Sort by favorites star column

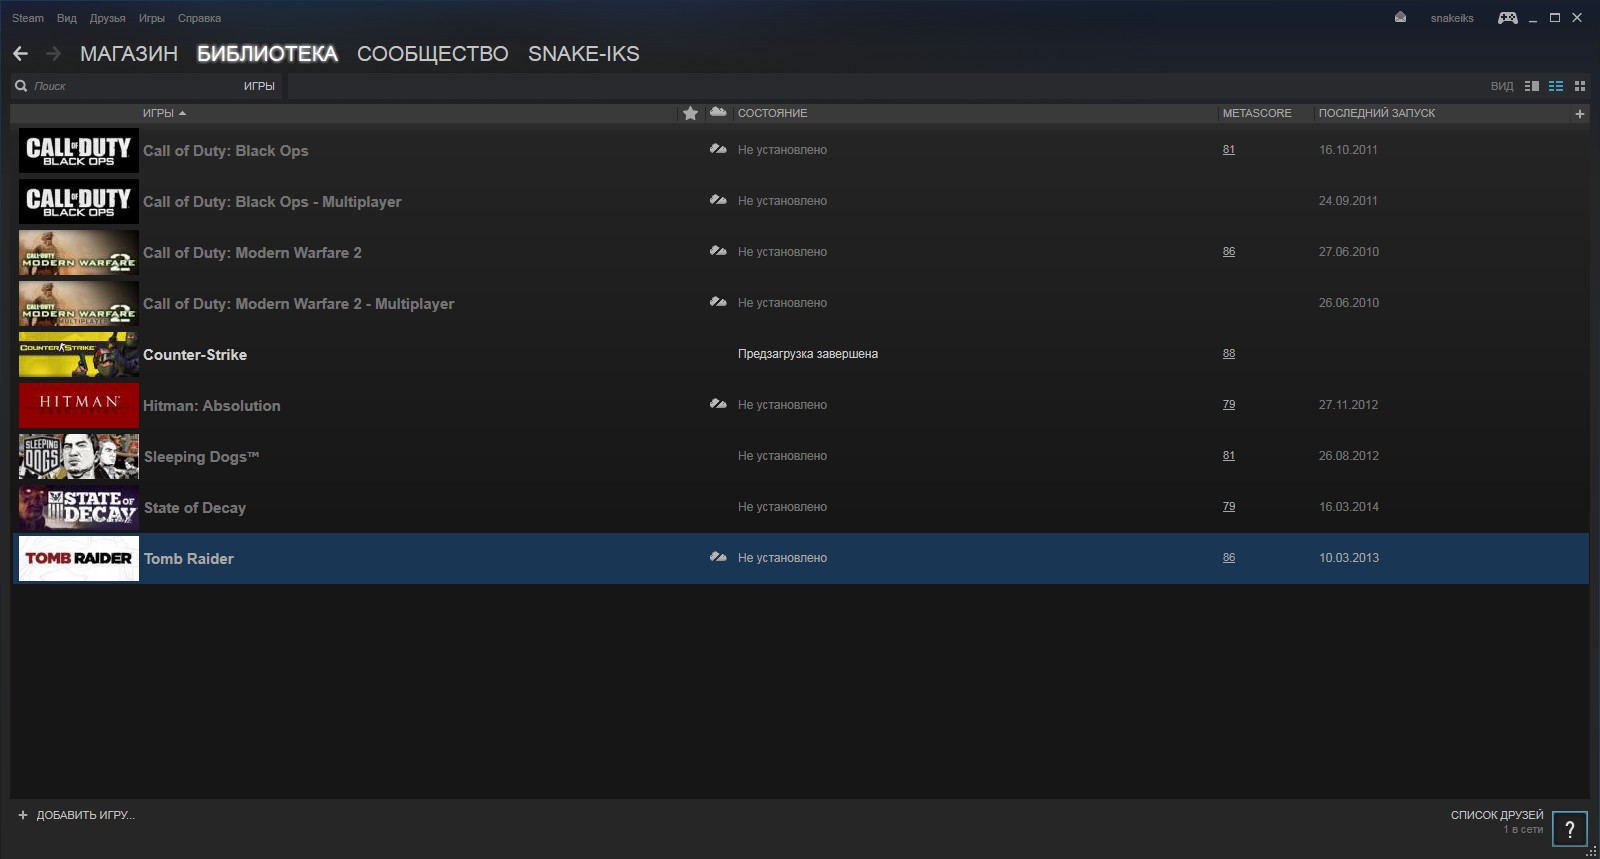pos(690,113)
